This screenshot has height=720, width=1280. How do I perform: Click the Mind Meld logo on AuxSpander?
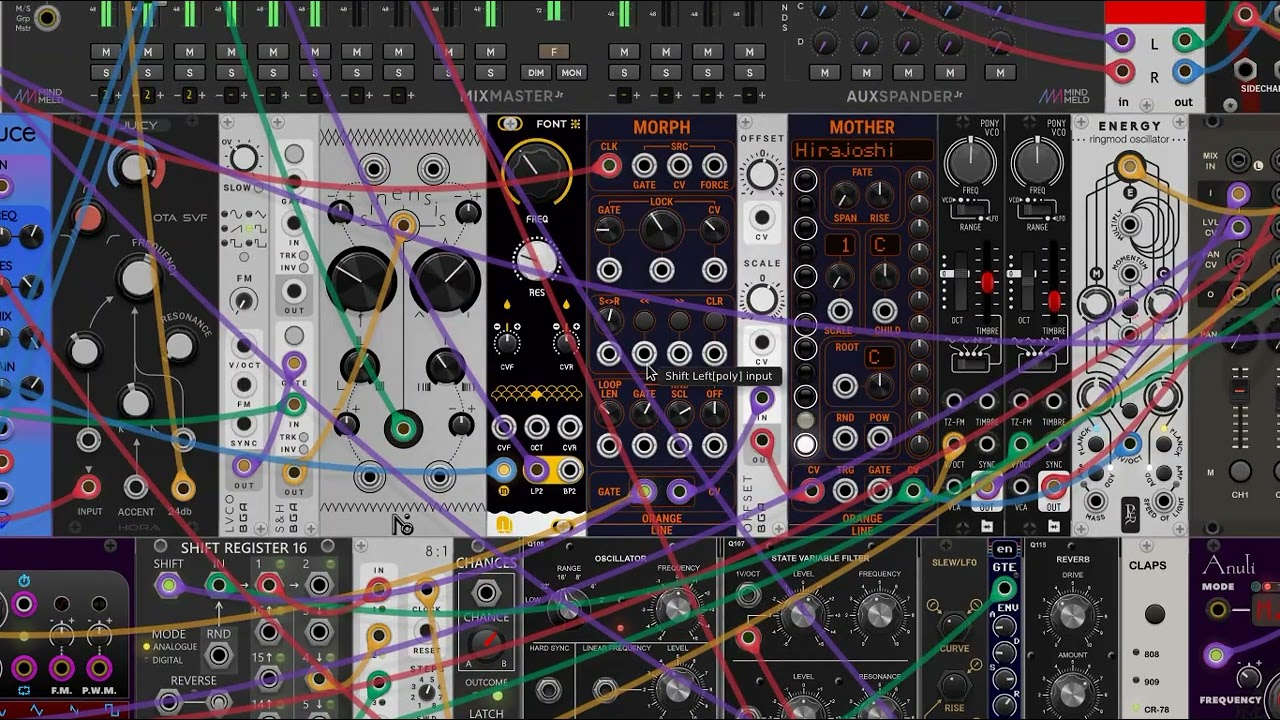coord(1064,96)
